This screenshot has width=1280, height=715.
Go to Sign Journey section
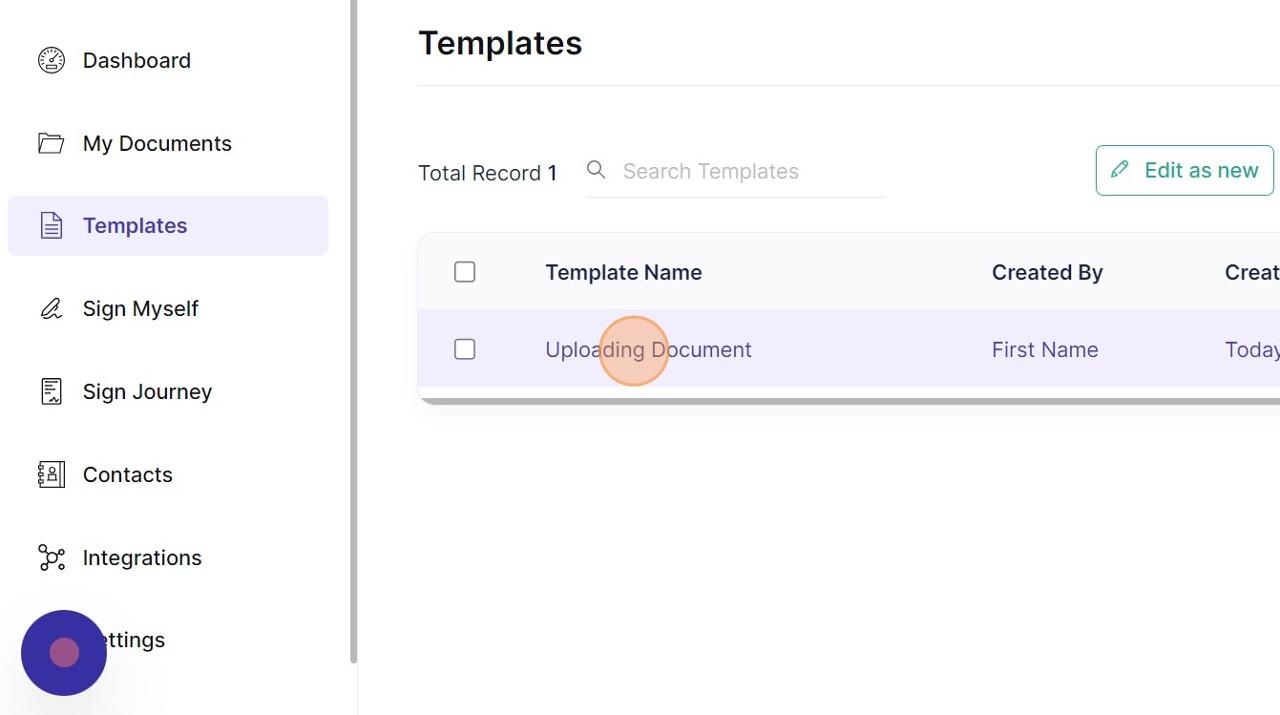(x=168, y=391)
